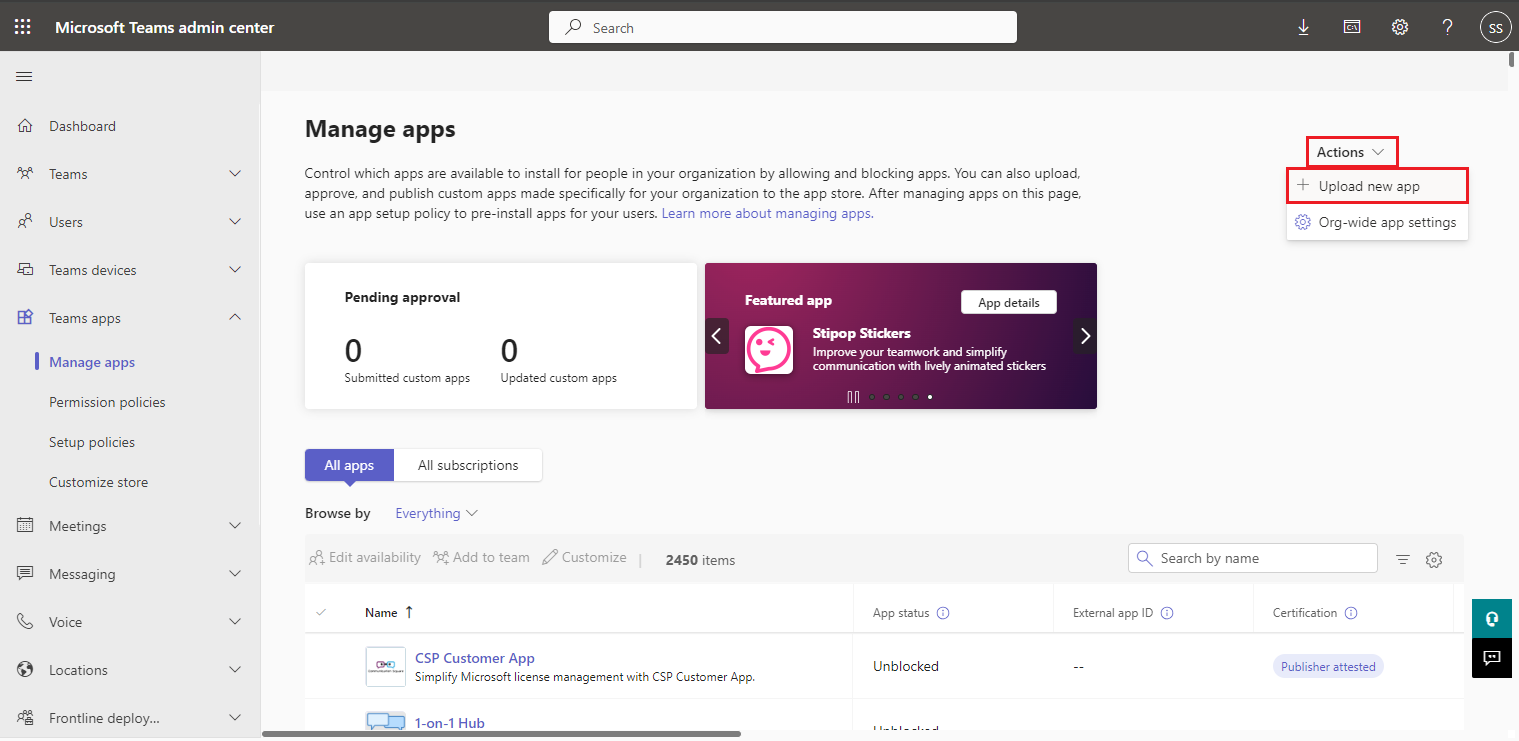Open Customize store in the sidebar

(x=98, y=482)
